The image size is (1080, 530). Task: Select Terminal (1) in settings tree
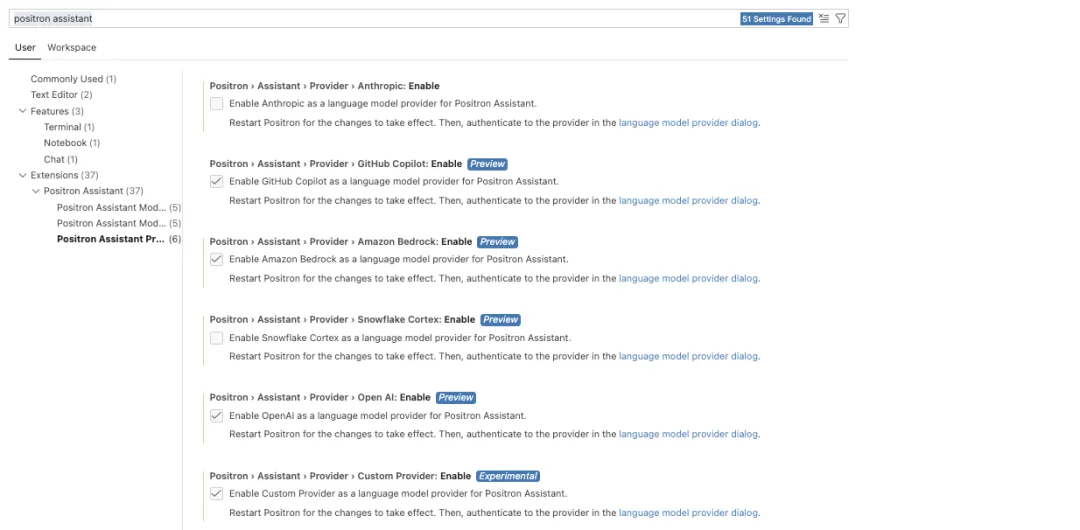point(70,127)
